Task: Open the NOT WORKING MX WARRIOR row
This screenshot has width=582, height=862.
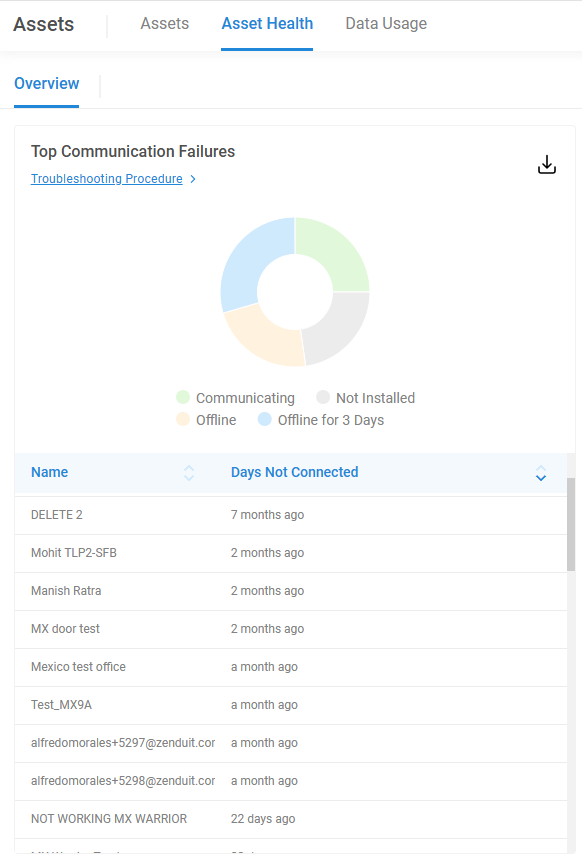Action: pos(291,819)
